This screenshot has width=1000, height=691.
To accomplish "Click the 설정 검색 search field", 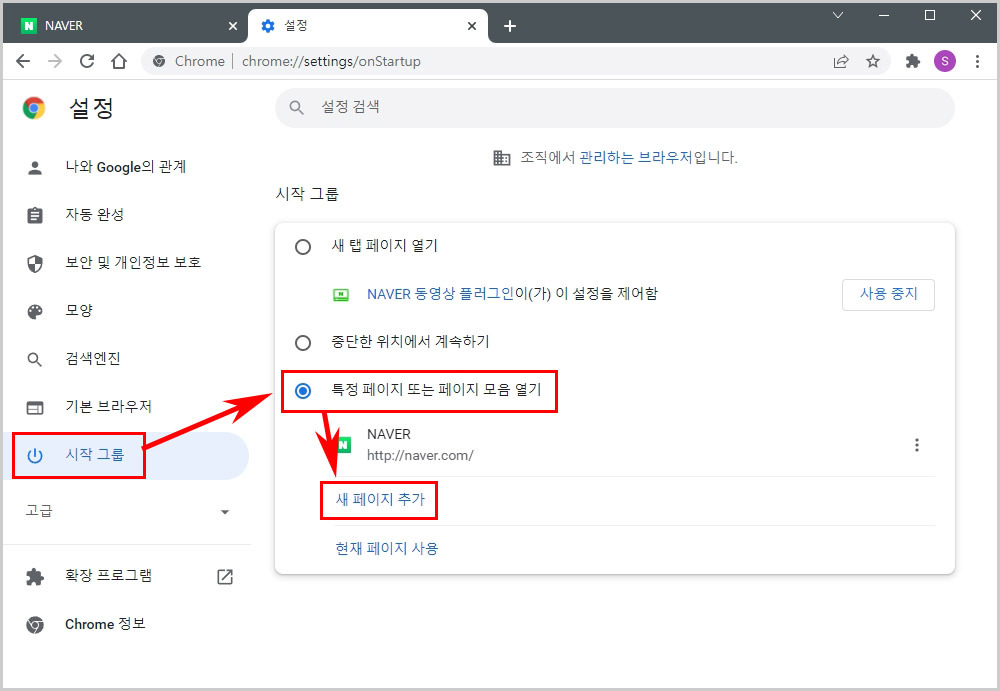I will pos(615,107).
